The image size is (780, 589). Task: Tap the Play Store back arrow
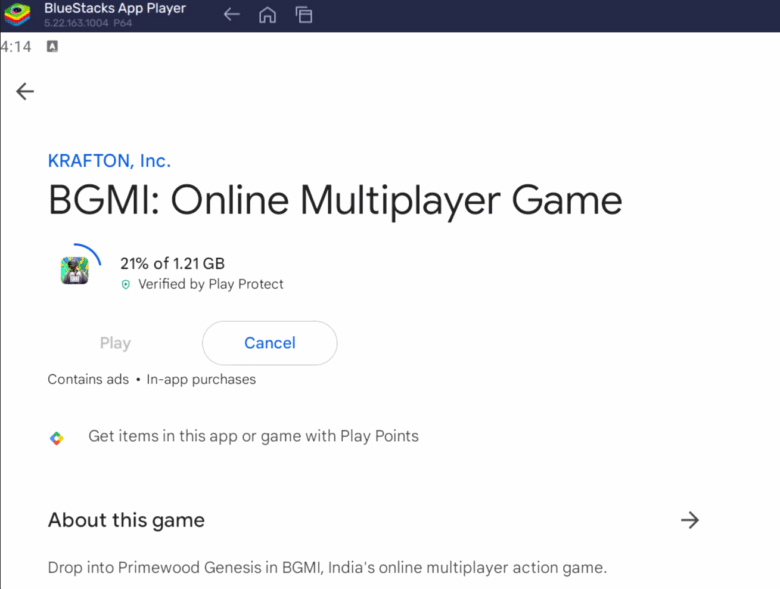[25, 91]
